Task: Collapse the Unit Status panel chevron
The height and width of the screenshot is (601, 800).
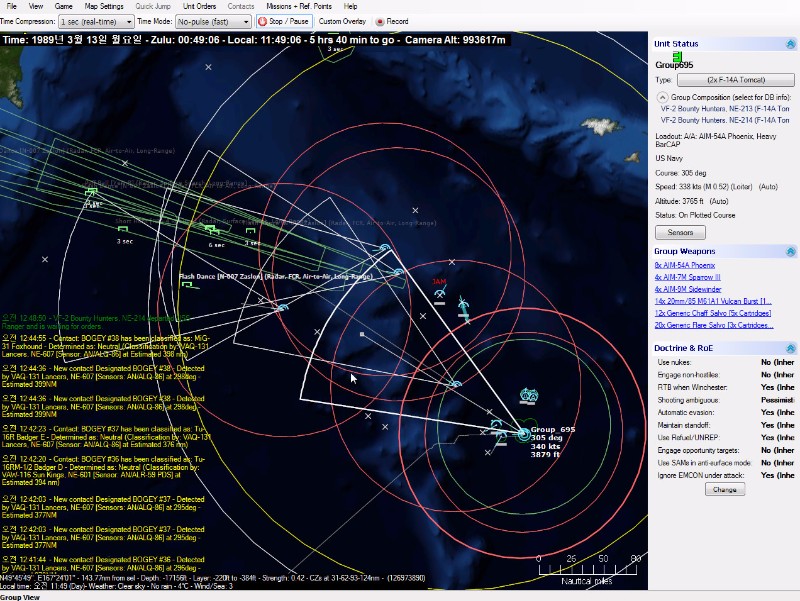Action: [790, 44]
